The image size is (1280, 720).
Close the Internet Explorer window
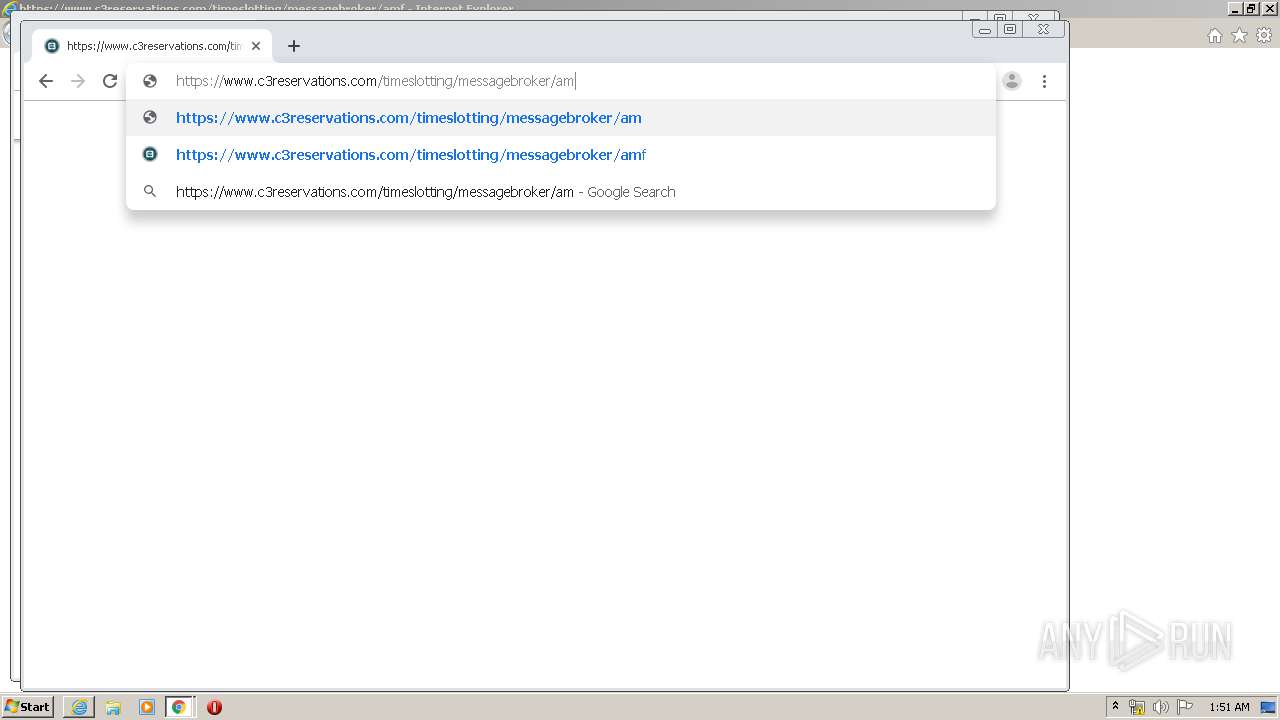[x=1268, y=8]
